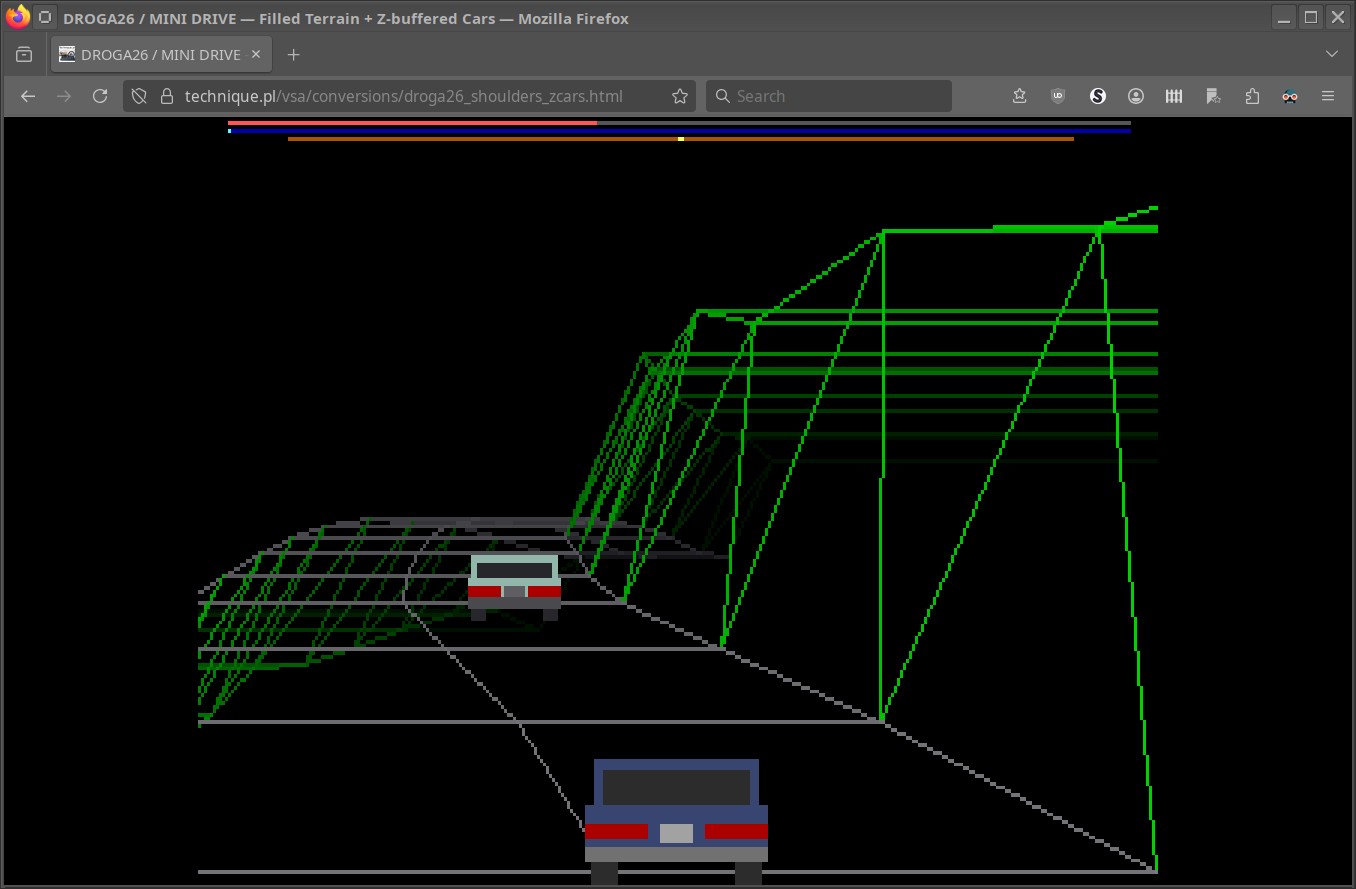
Task: Show site security lock information
Action: click(166, 96)
